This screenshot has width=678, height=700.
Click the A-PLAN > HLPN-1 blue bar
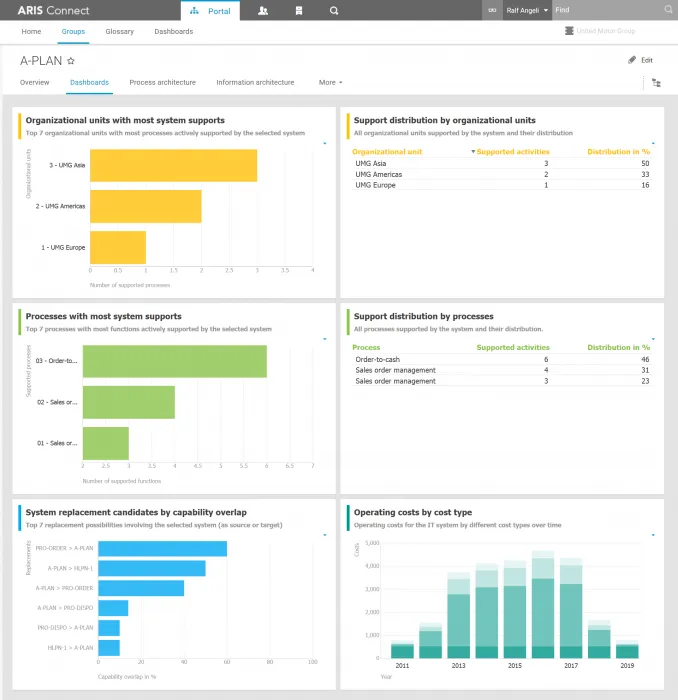pyautogui.click(x=152, y=568)
